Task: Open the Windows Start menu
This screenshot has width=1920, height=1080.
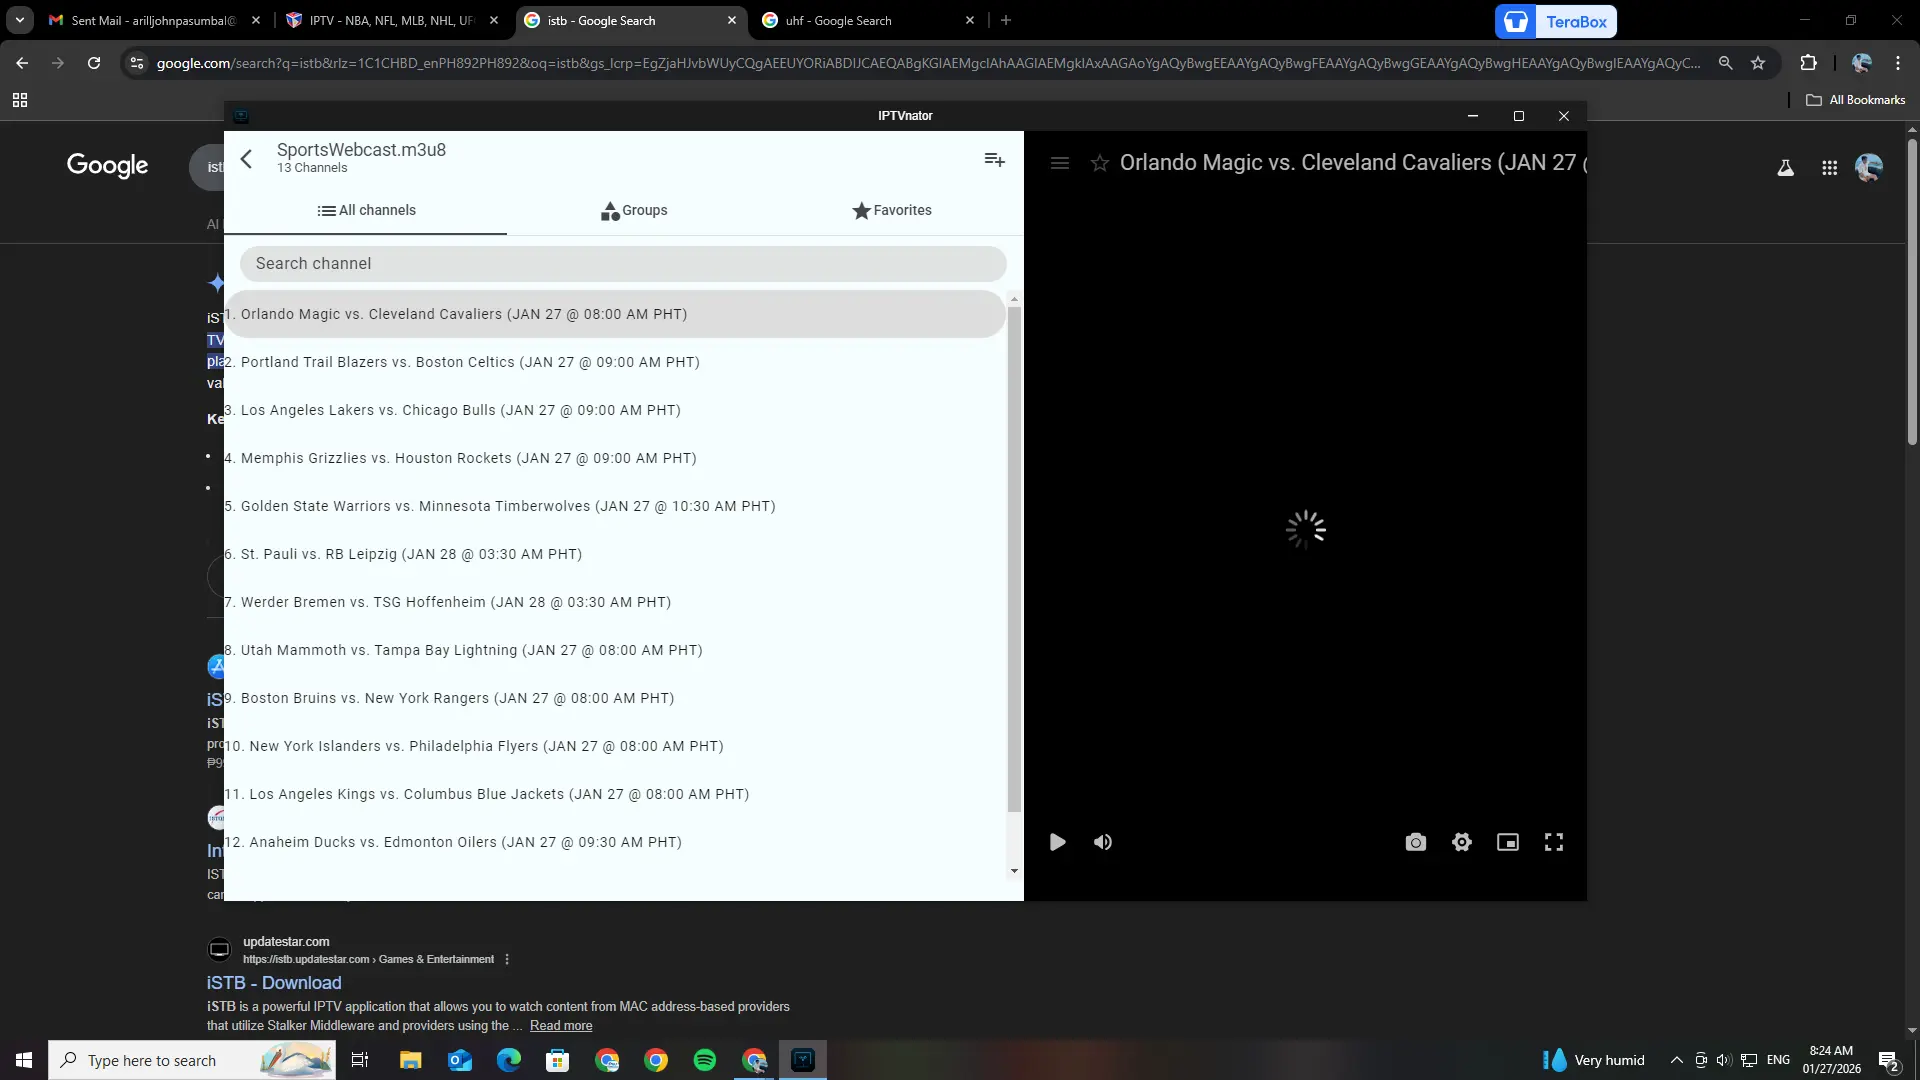Action: [x=24, y=1060]
